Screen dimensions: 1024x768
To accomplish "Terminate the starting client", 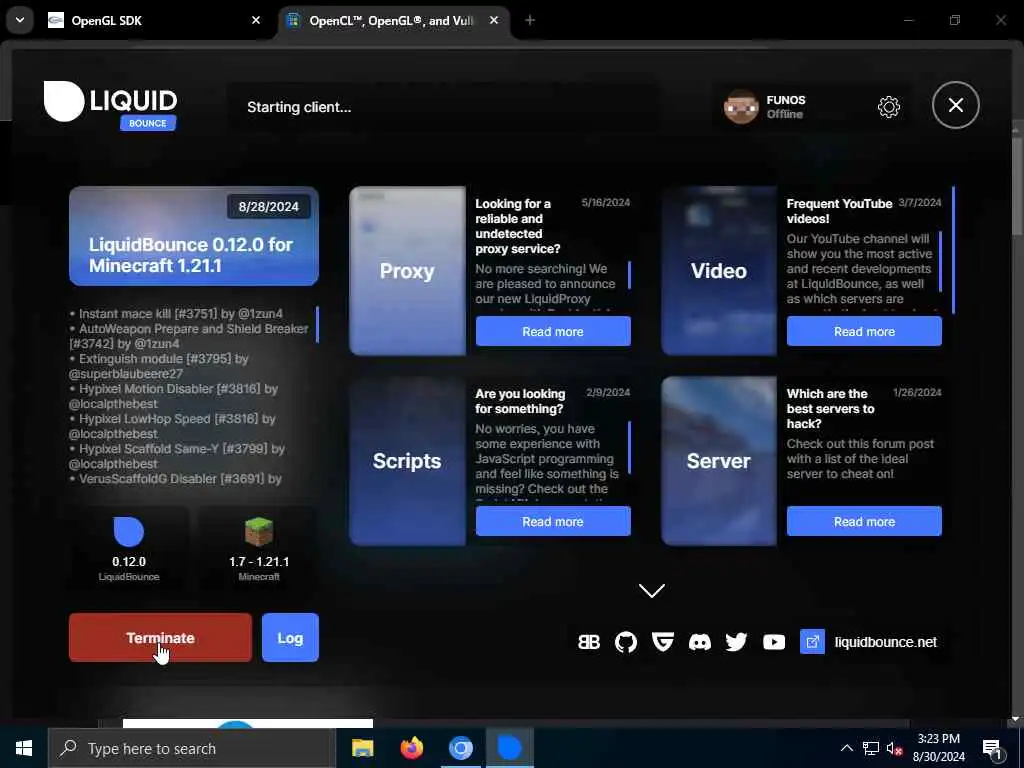I will point(160,637).
